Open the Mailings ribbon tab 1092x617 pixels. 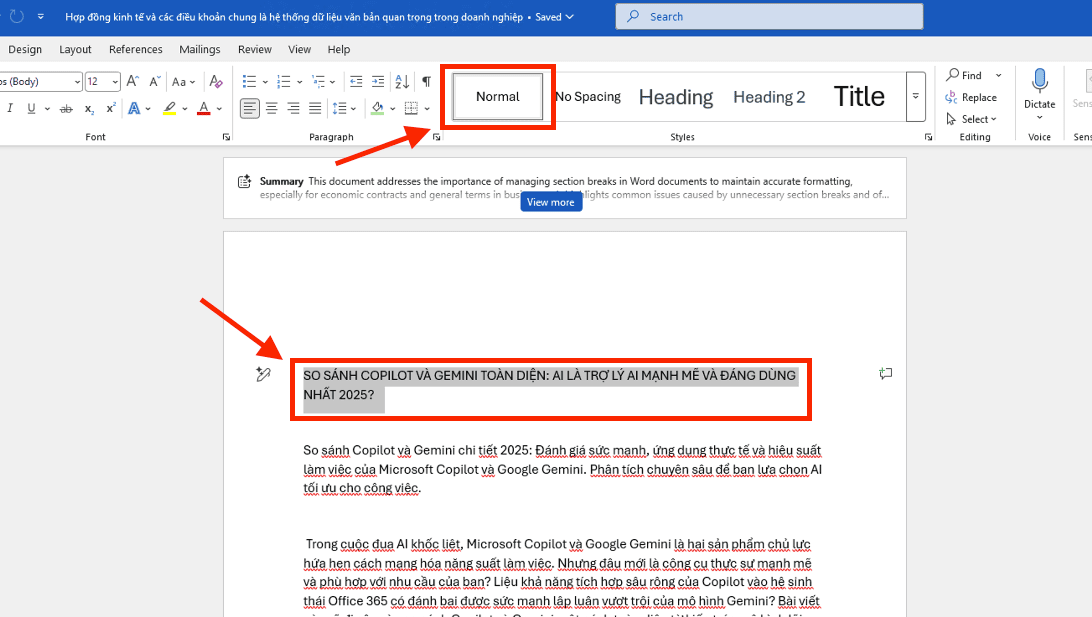(200, 49)
